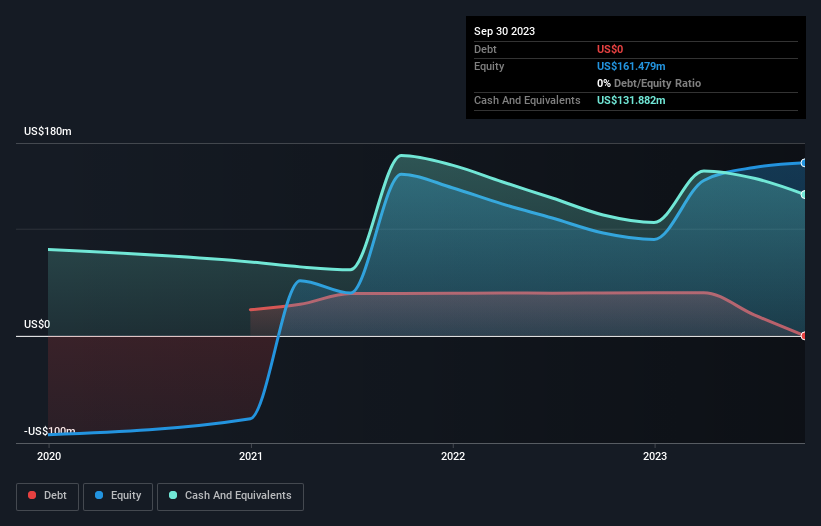Viewport: 821px width, 526px height.
Task: Click the teal Cash And Equivalents legend dot
Action: pyautogui.click(x=173, y=495)
